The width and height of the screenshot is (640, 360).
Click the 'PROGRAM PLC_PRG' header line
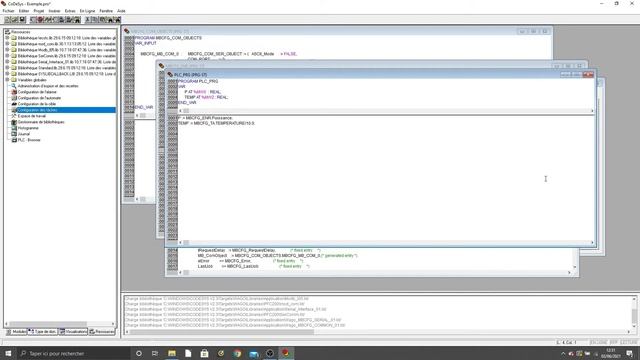[x=198, y=81]
